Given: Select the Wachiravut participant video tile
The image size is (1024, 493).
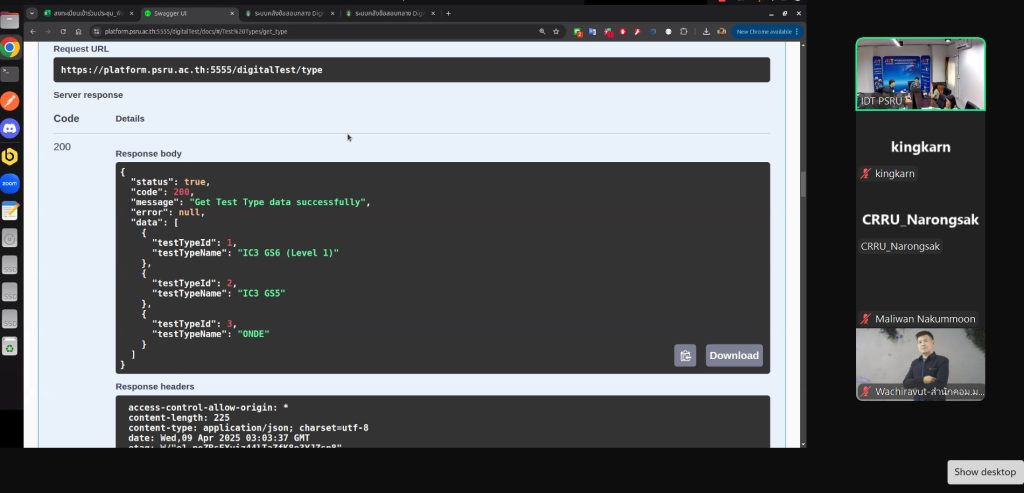Looking at the screenshot, I should (920, 364).
